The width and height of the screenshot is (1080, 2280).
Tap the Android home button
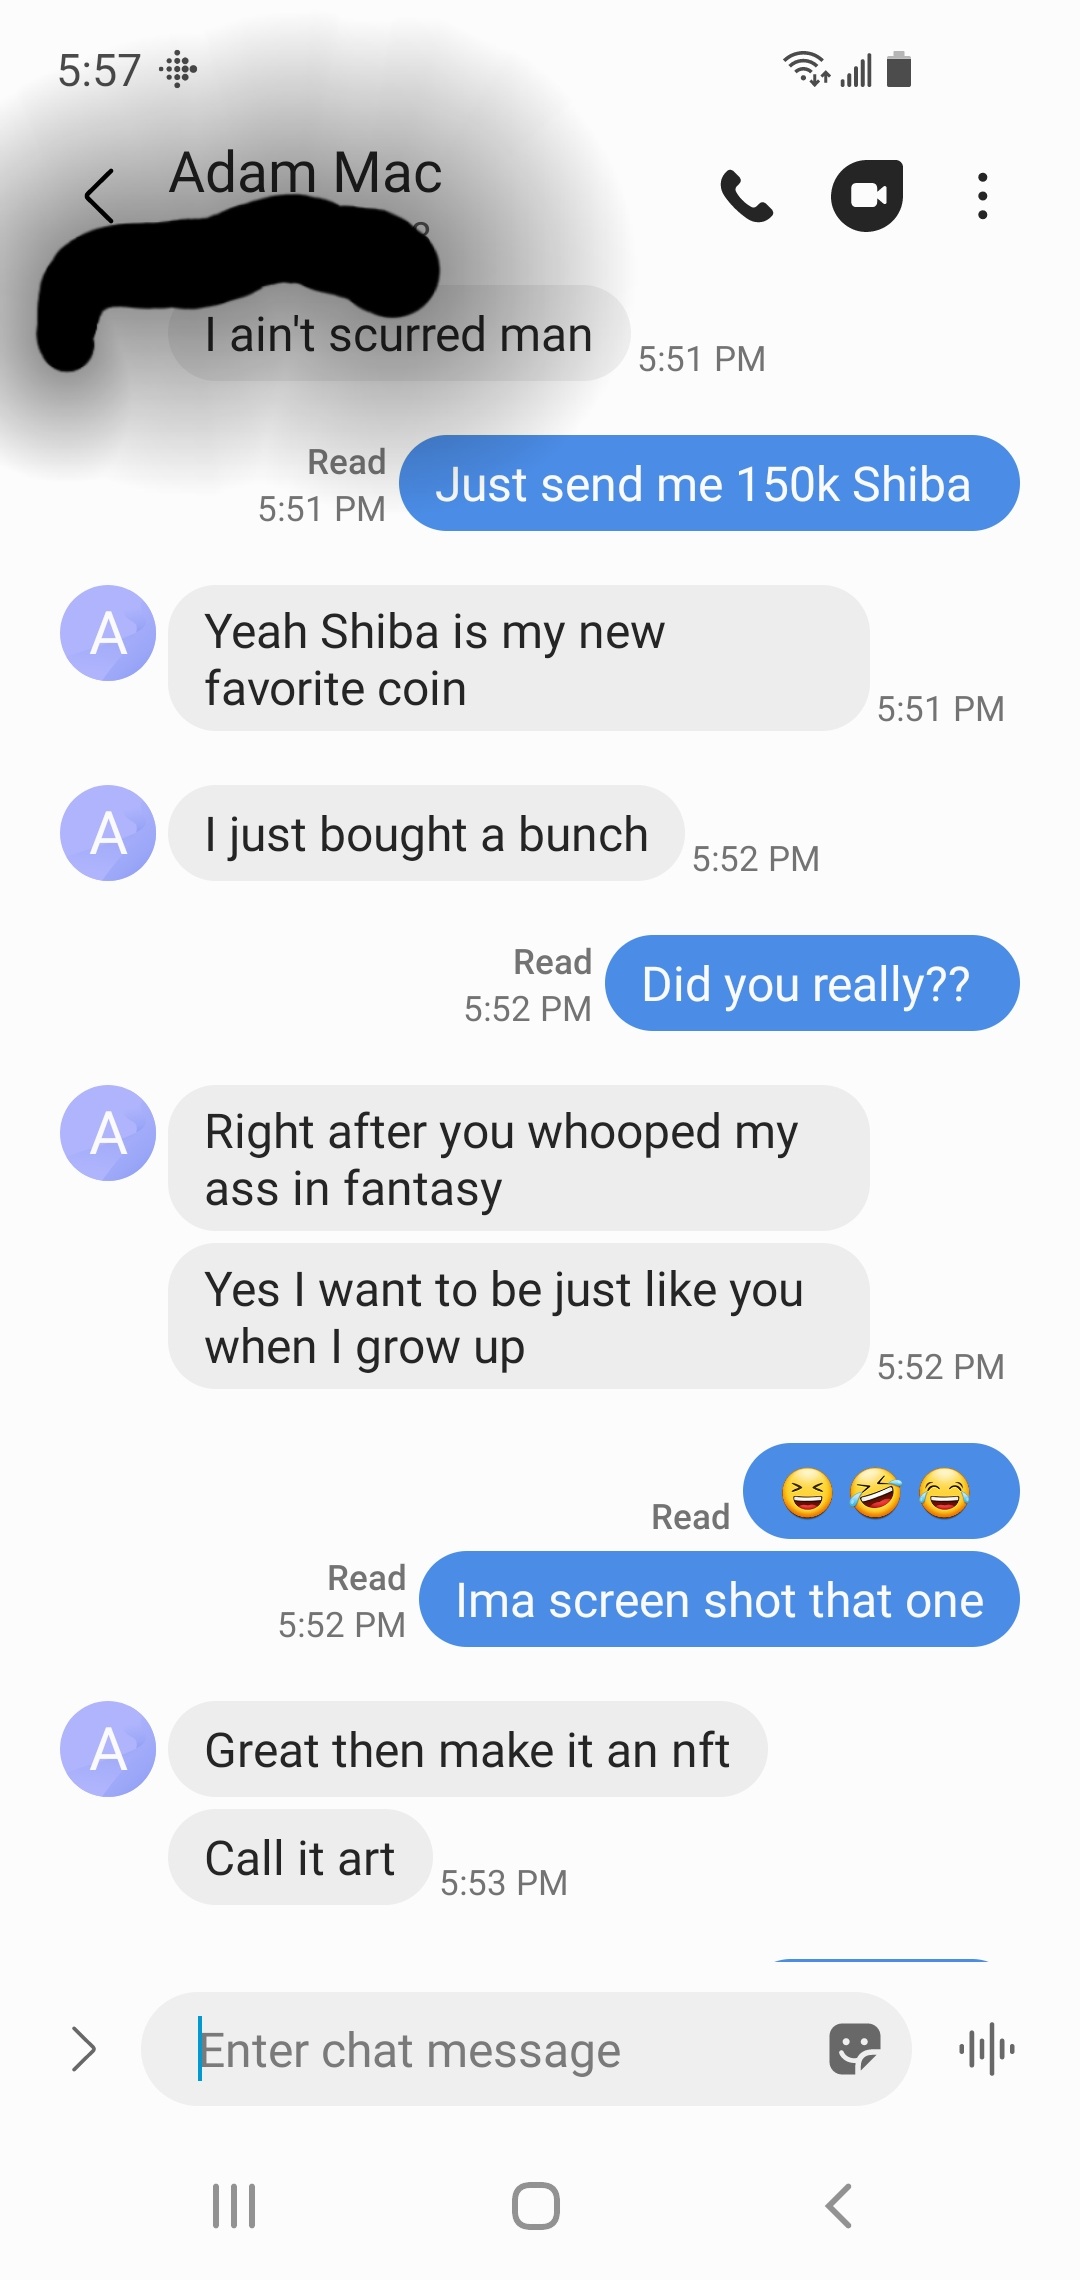click(x=536, y=2206)
